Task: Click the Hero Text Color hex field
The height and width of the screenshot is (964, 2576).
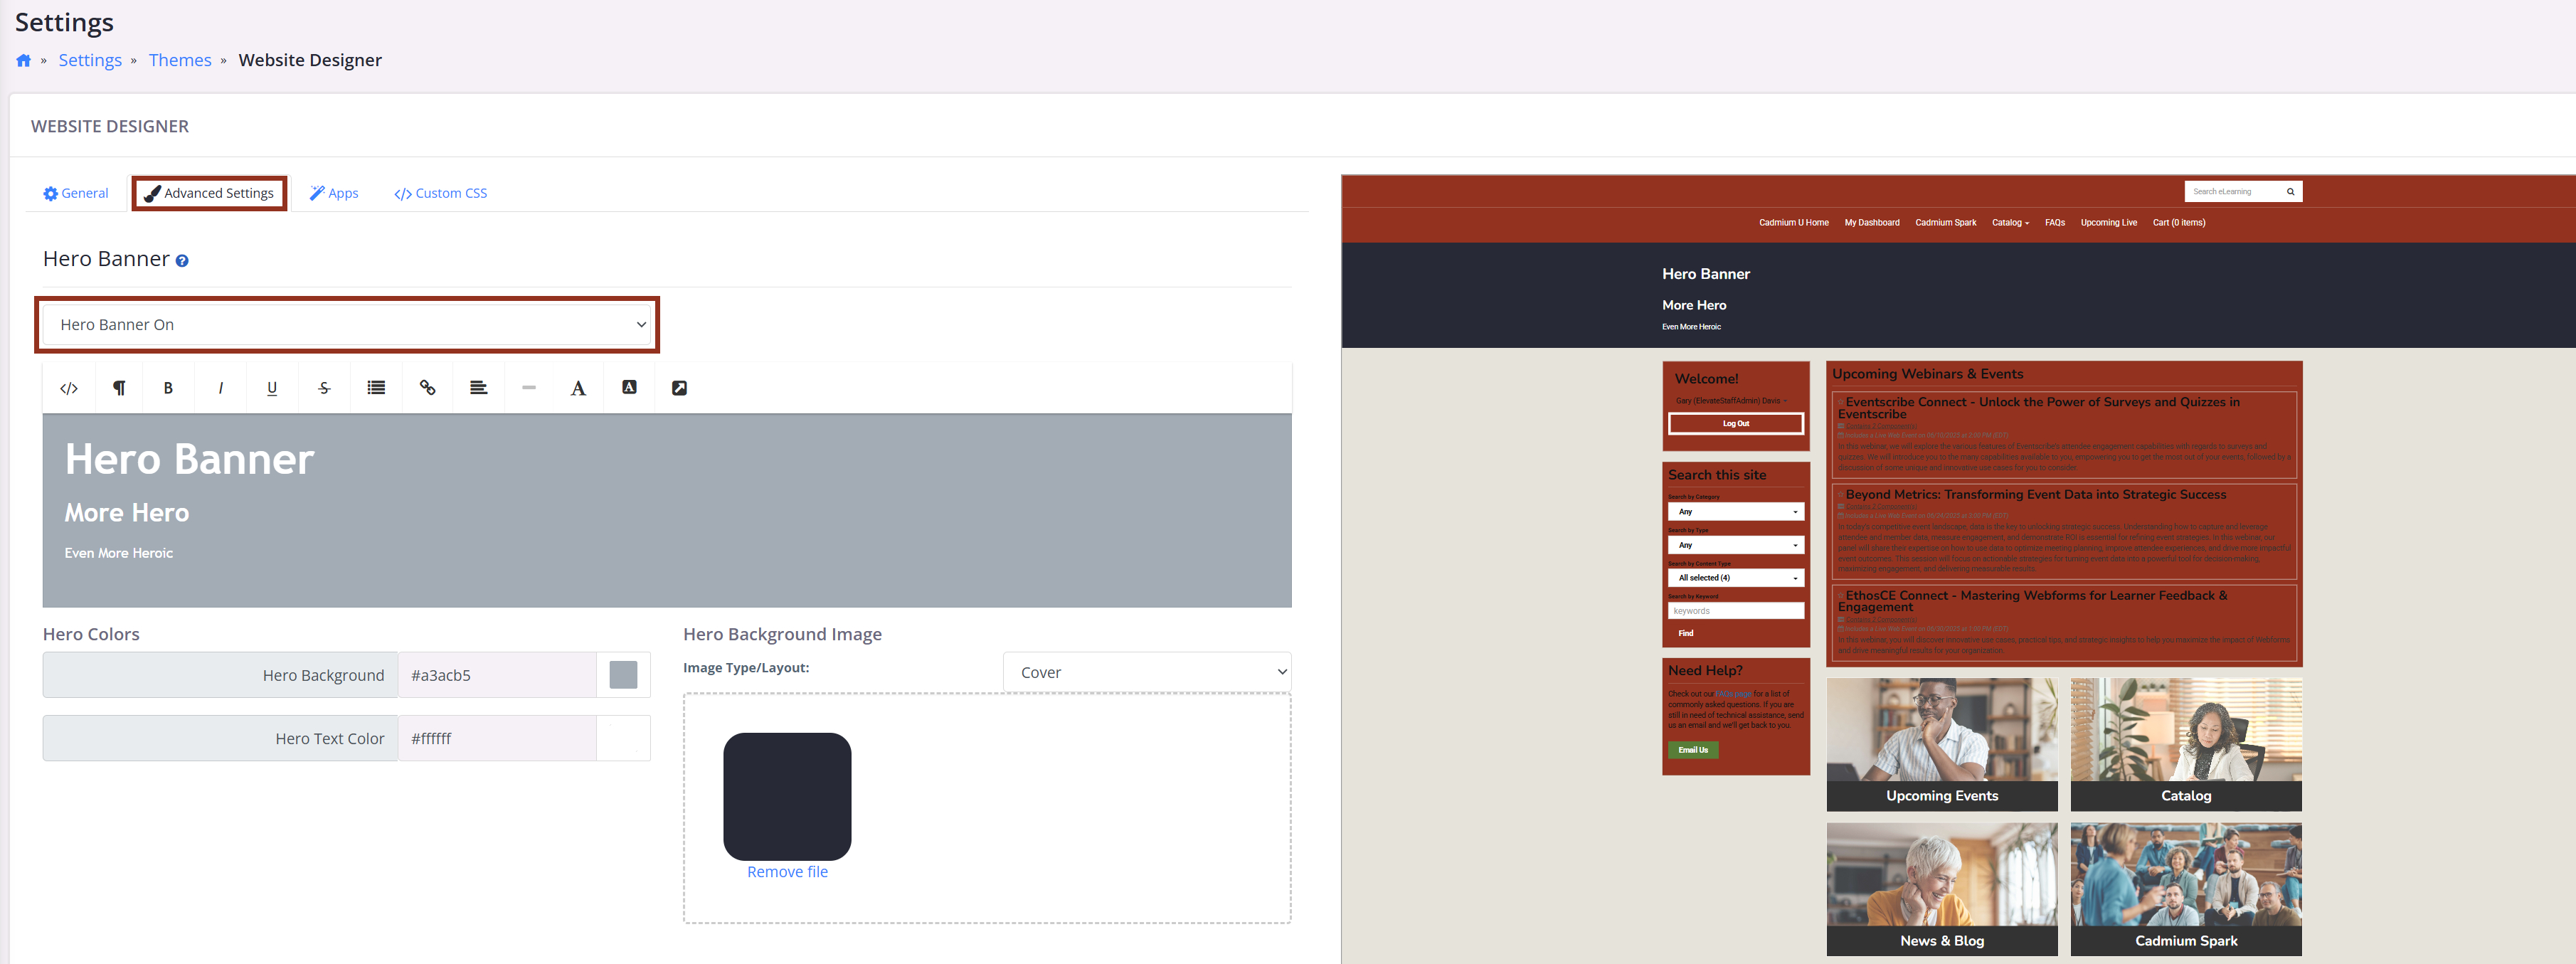Action: 497,738
